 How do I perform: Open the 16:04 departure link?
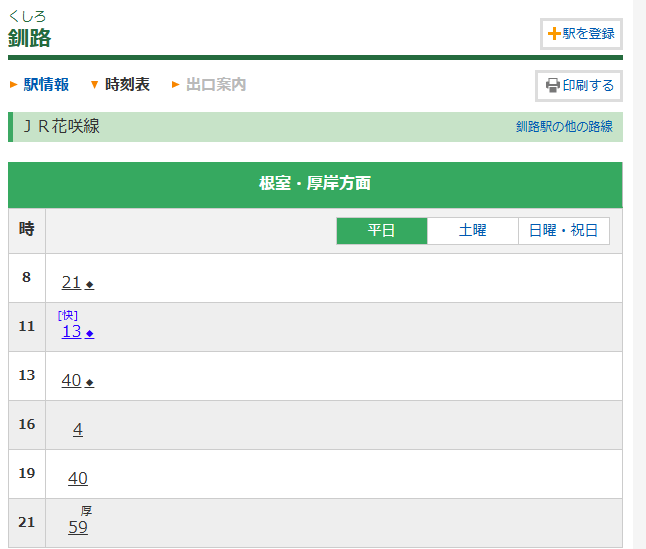click(x=78, y=430)
